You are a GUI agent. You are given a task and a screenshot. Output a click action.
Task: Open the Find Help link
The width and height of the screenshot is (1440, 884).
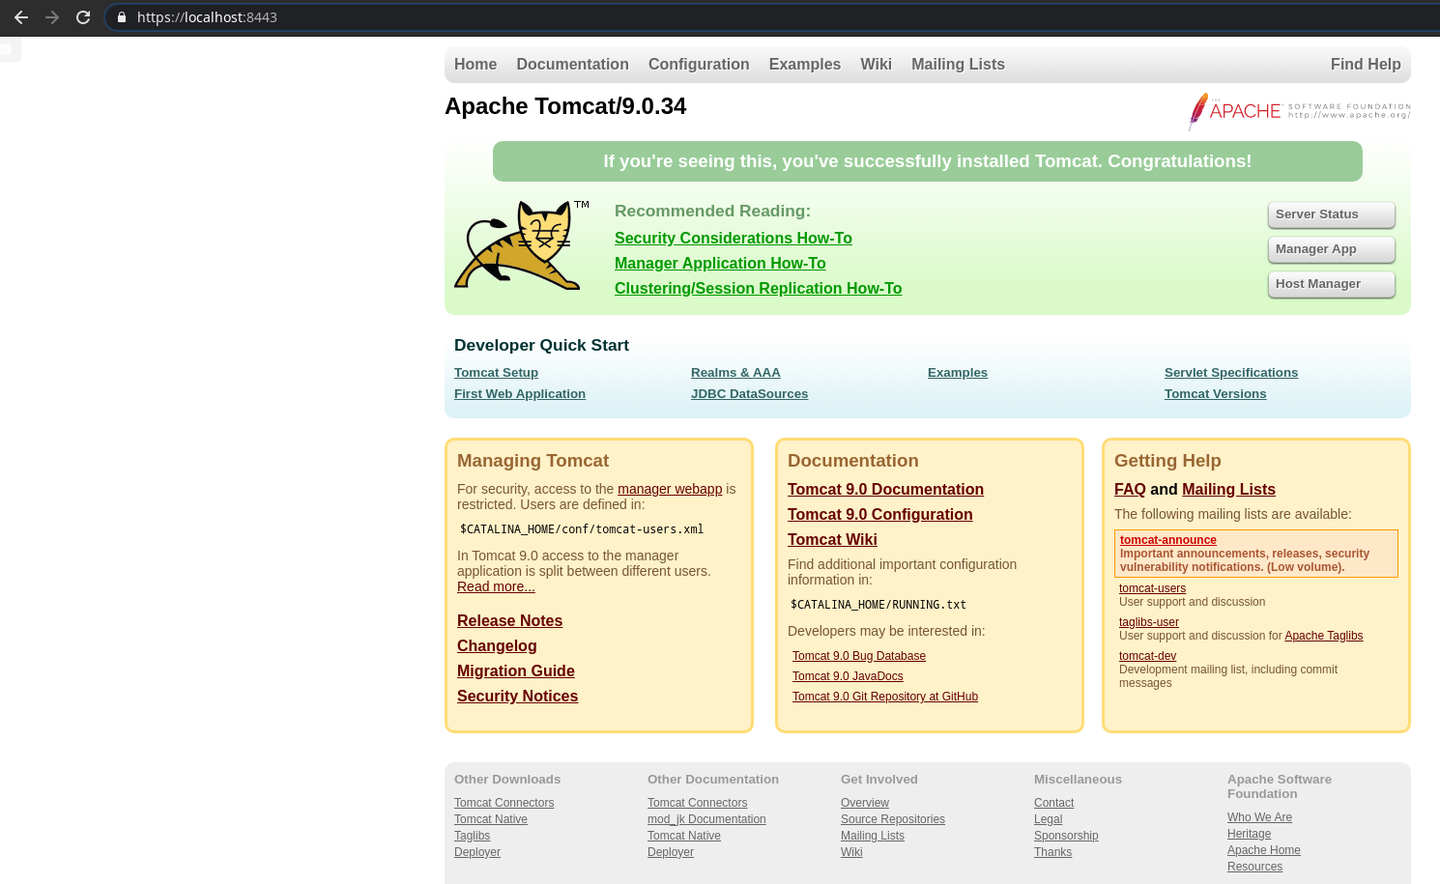(x=1366, y=64)
